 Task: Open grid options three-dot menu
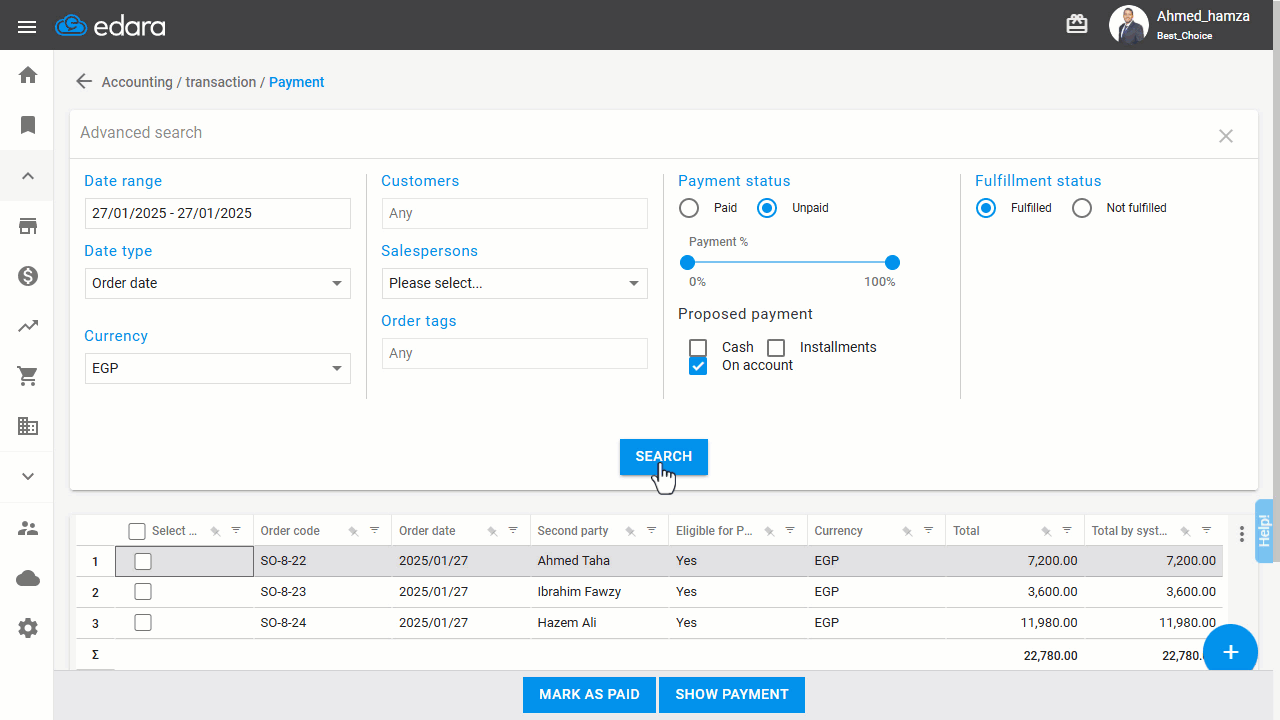(x=1242, y=534)
